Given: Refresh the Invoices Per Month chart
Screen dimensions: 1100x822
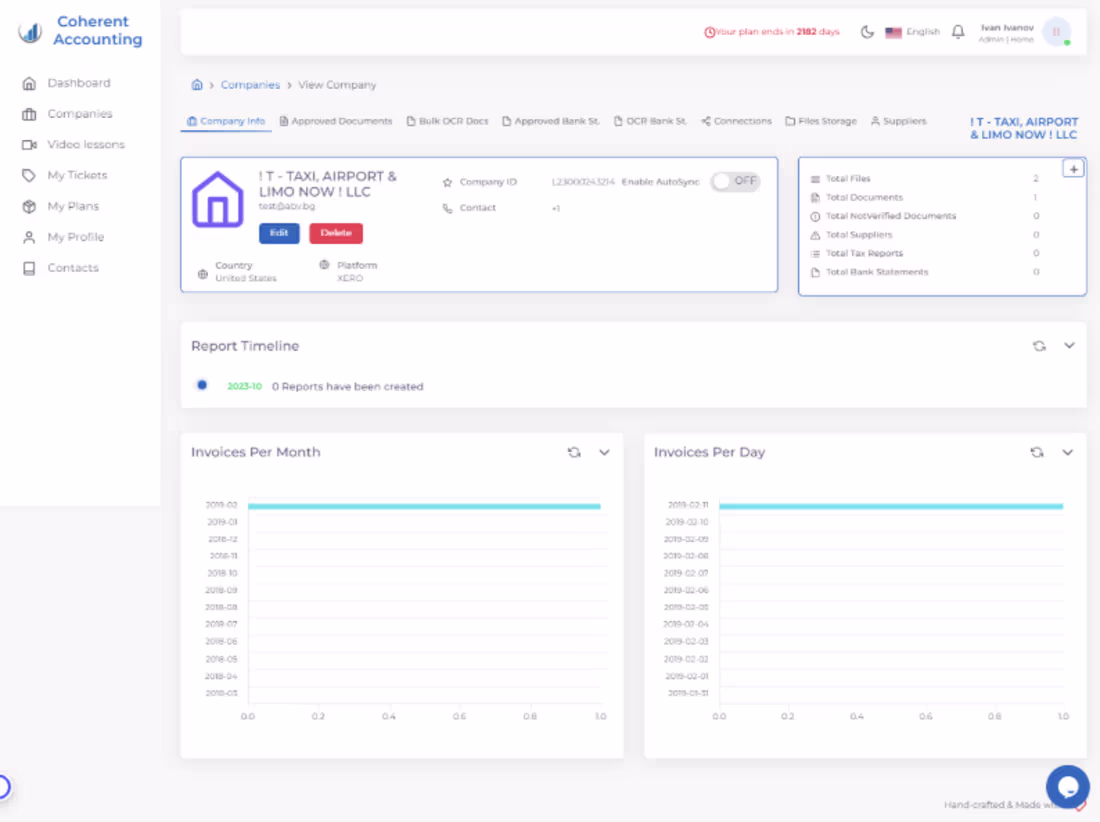Looking at the screenshot, I should tap(574, 452).
